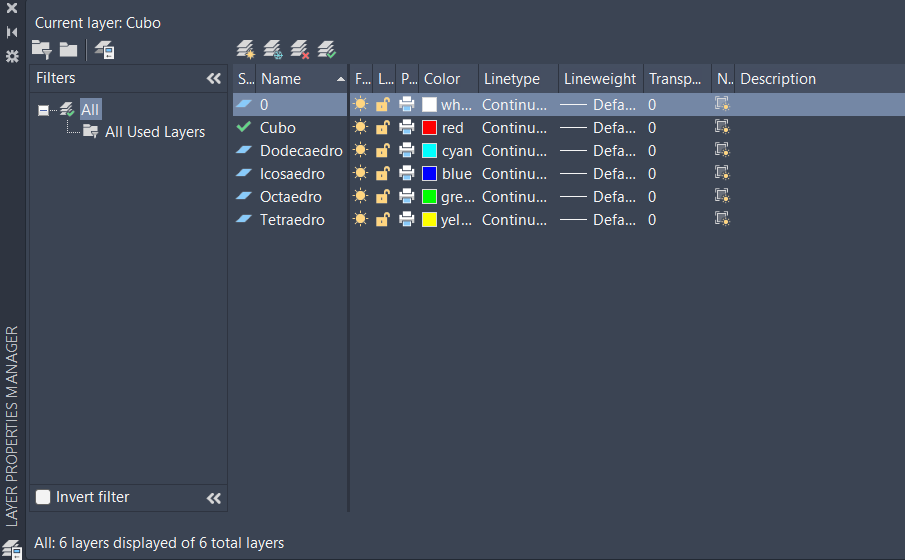Click the New Group Filter icon
Image resolution: width=905 pixels, height=560 pixels.
[68, 49]
